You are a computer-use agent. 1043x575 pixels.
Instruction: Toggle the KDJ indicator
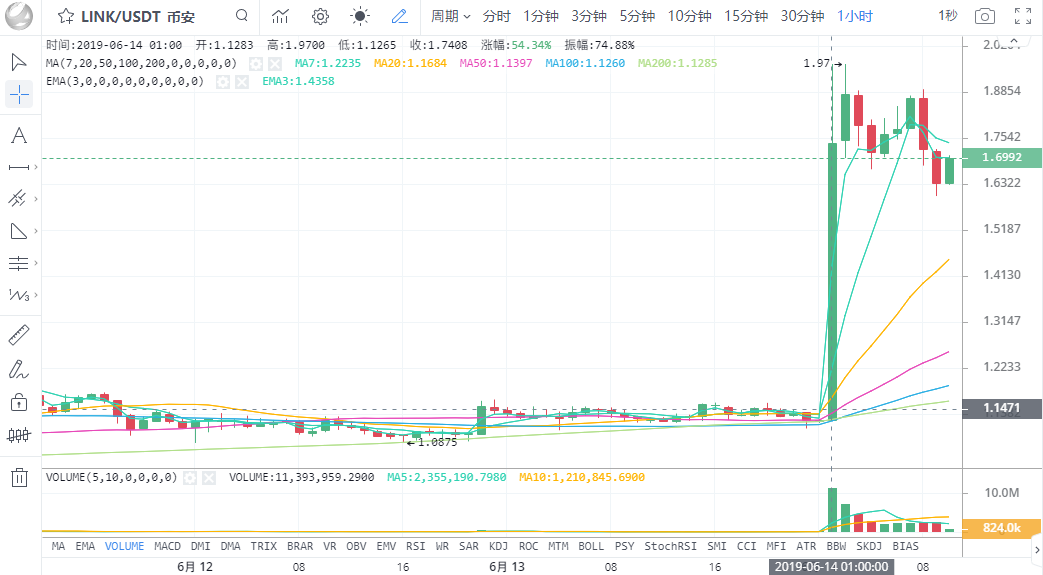(x=498, y=546)
